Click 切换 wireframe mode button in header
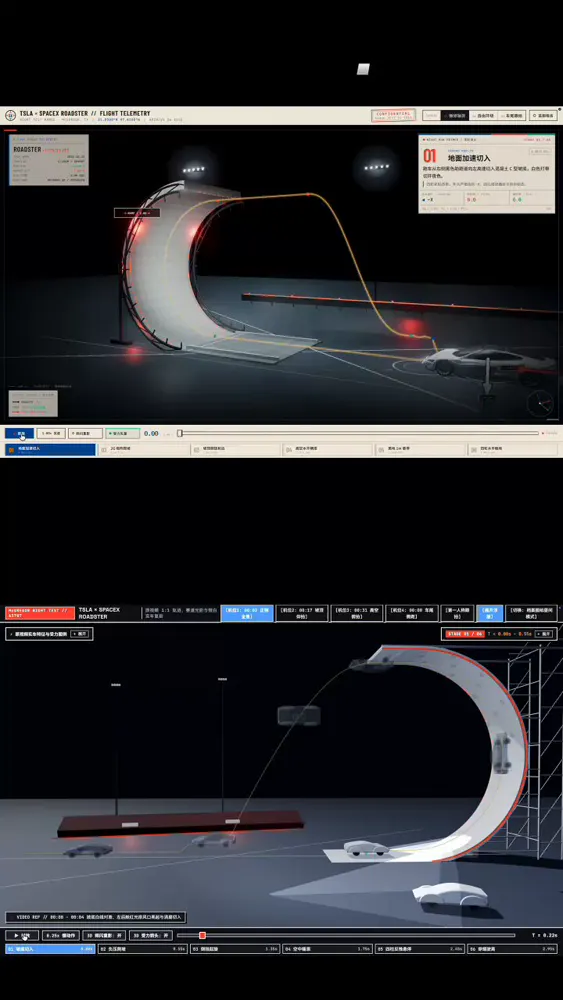The image size is (563, 1000). pos(532,614)
